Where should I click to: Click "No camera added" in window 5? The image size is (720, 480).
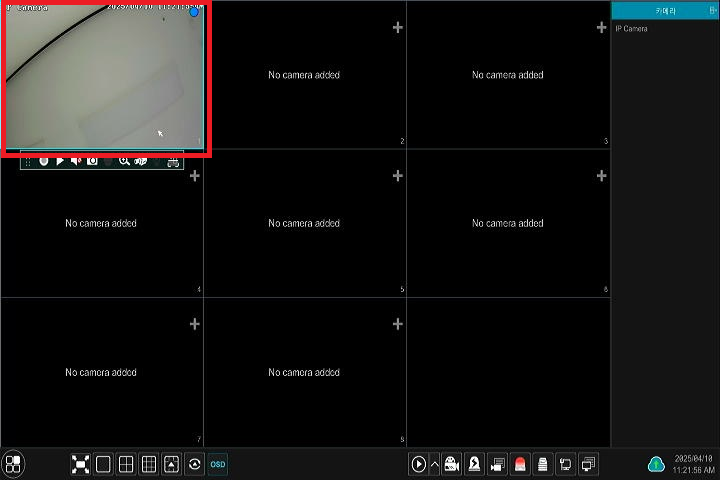(x=304, y=223)
